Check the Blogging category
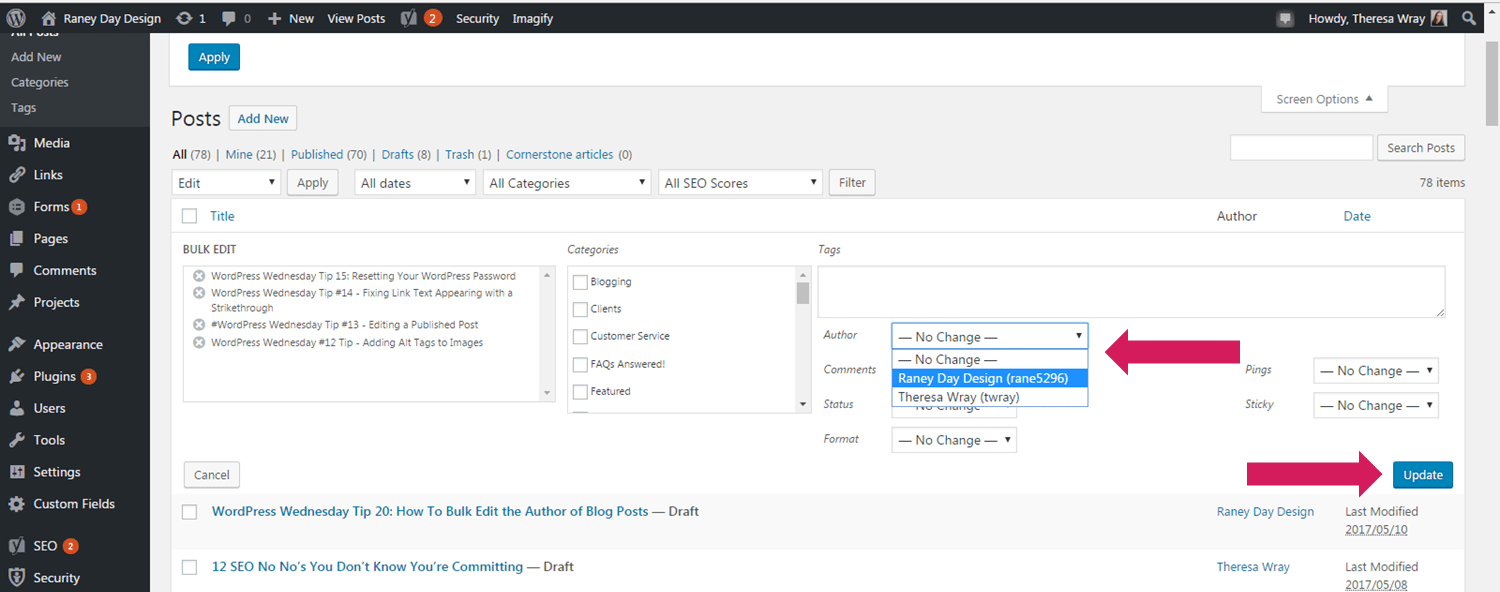Image resolution: width=1500 pixels, height=592 pixels. click(x=580, y=282)
